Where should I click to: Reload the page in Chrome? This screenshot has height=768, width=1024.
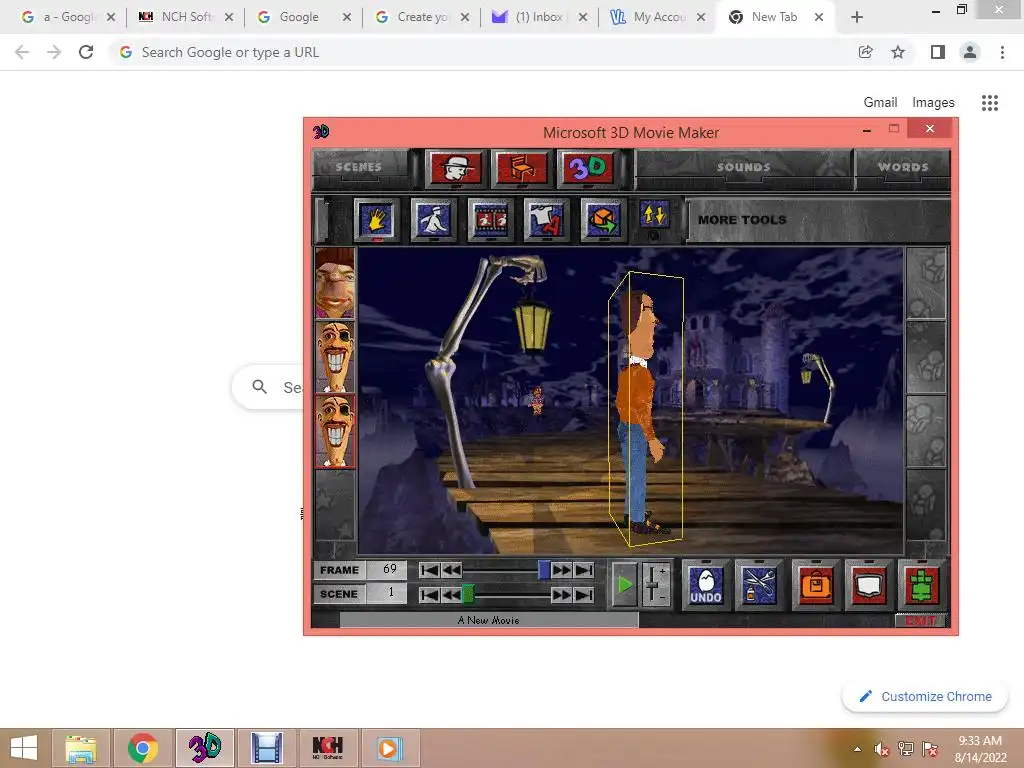[x=86, y=52]
